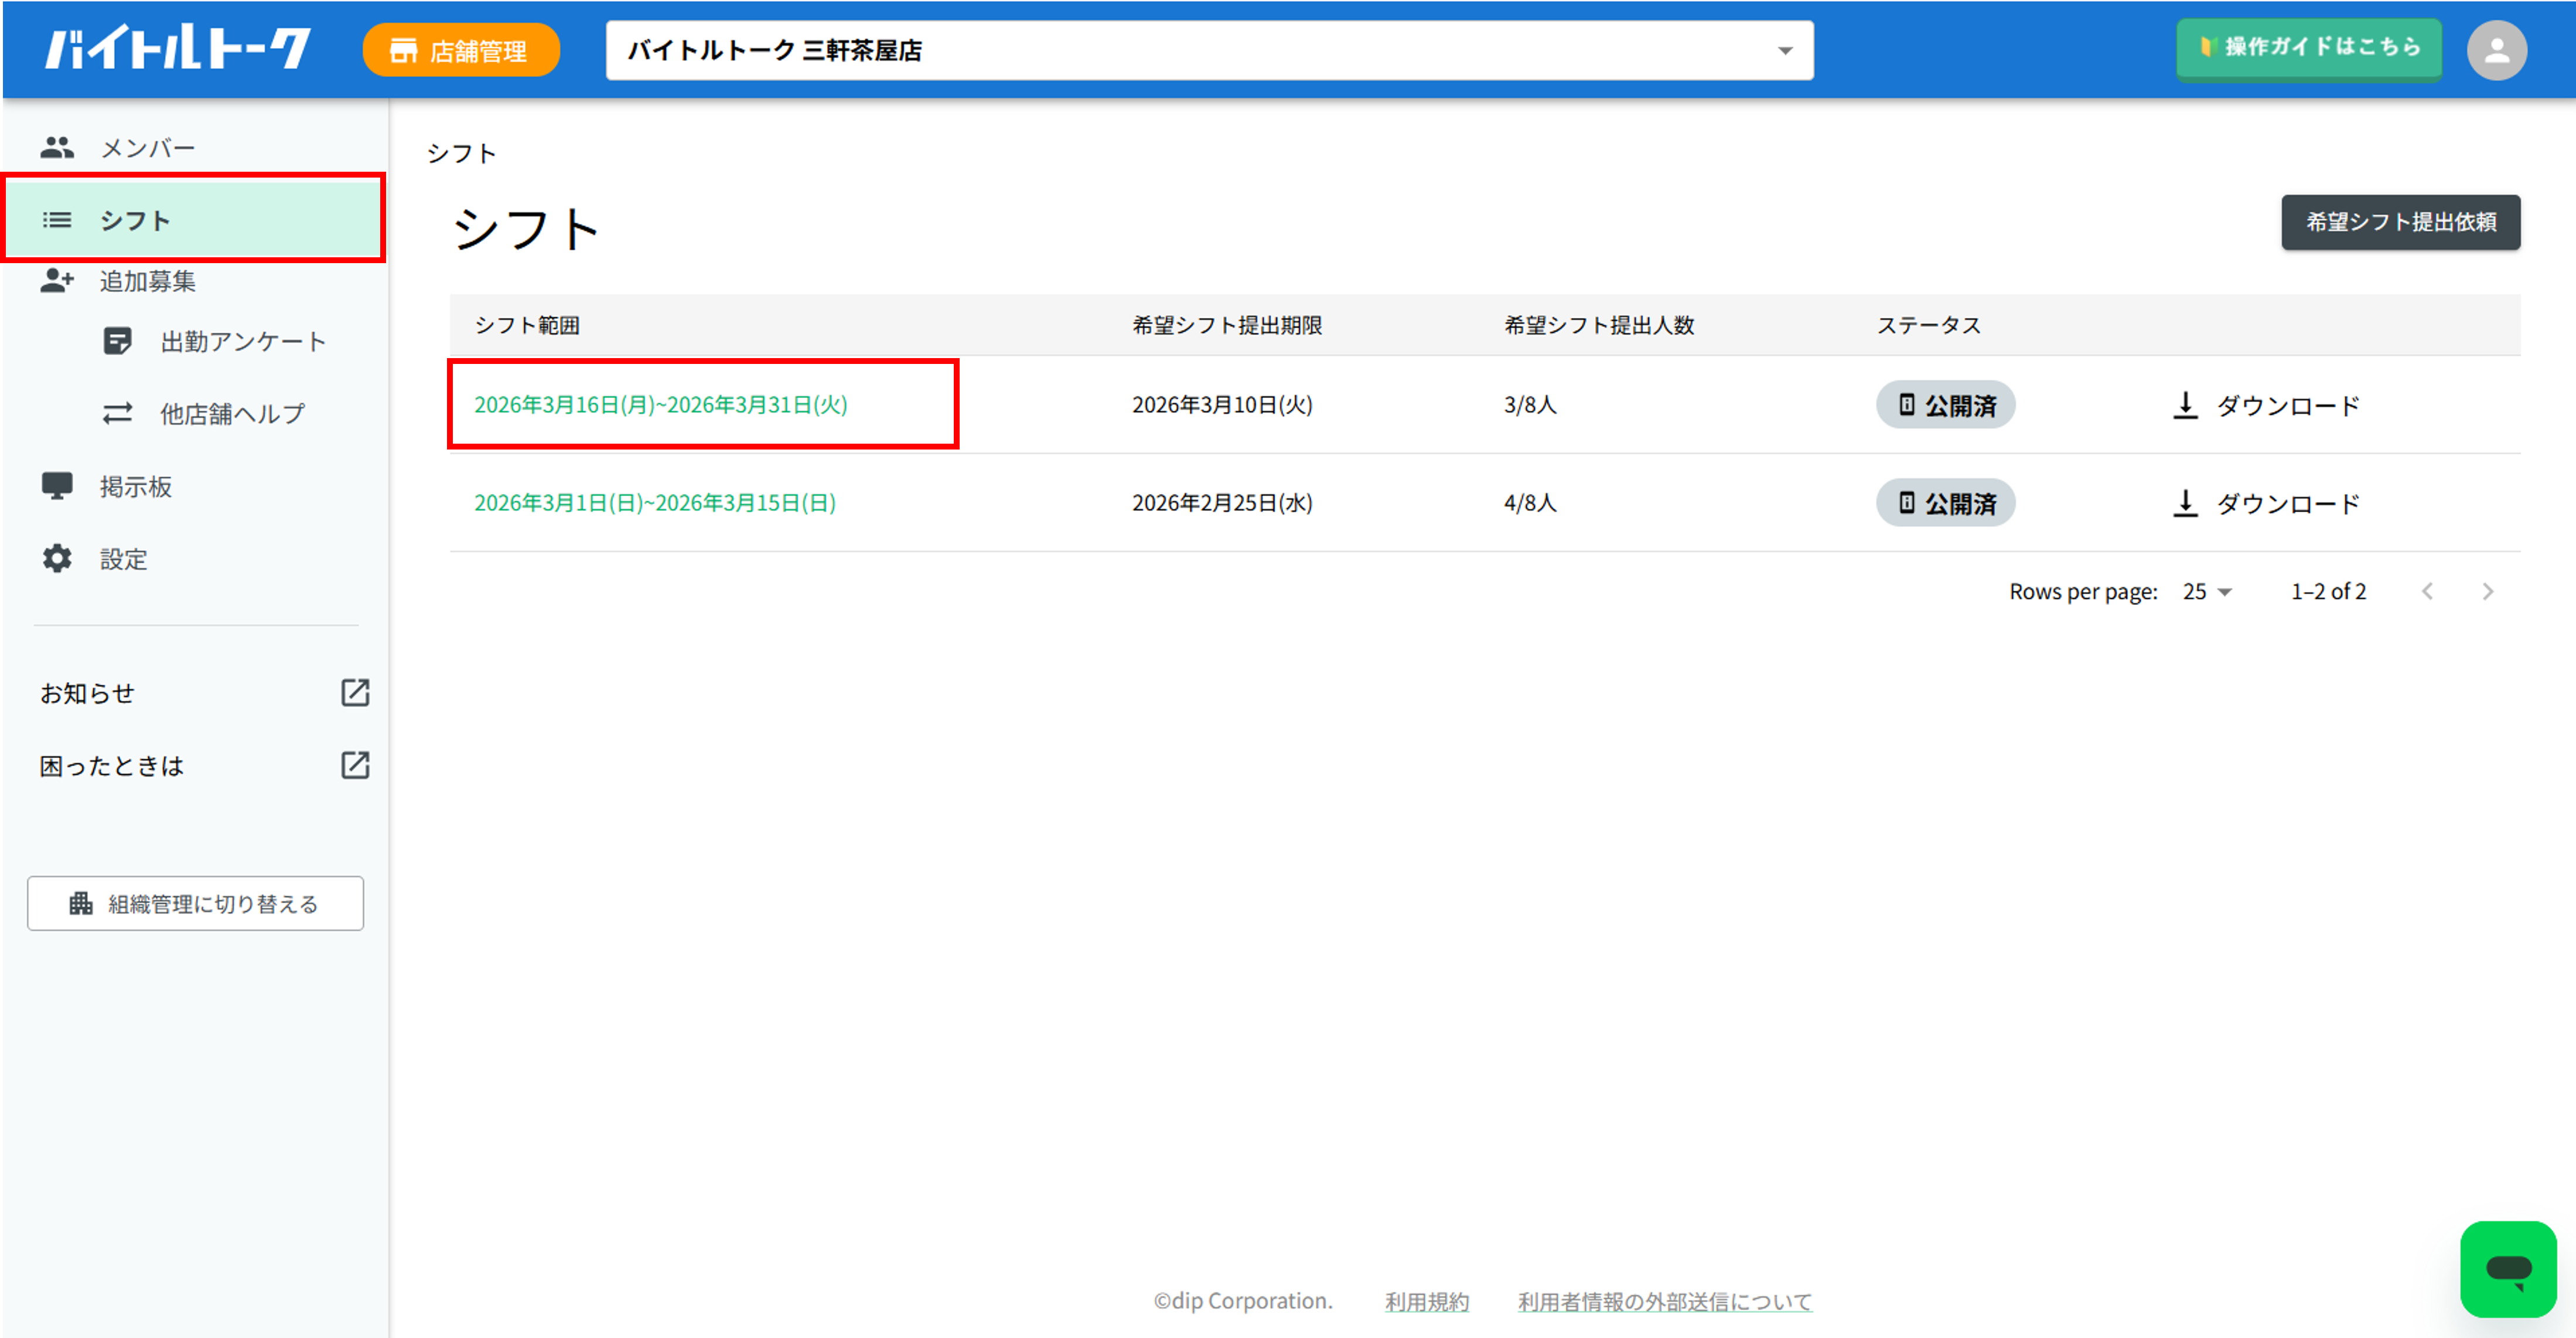Open 操作ガイドはこちら guide button
2576x1338 pixels.
(2309, 48)
